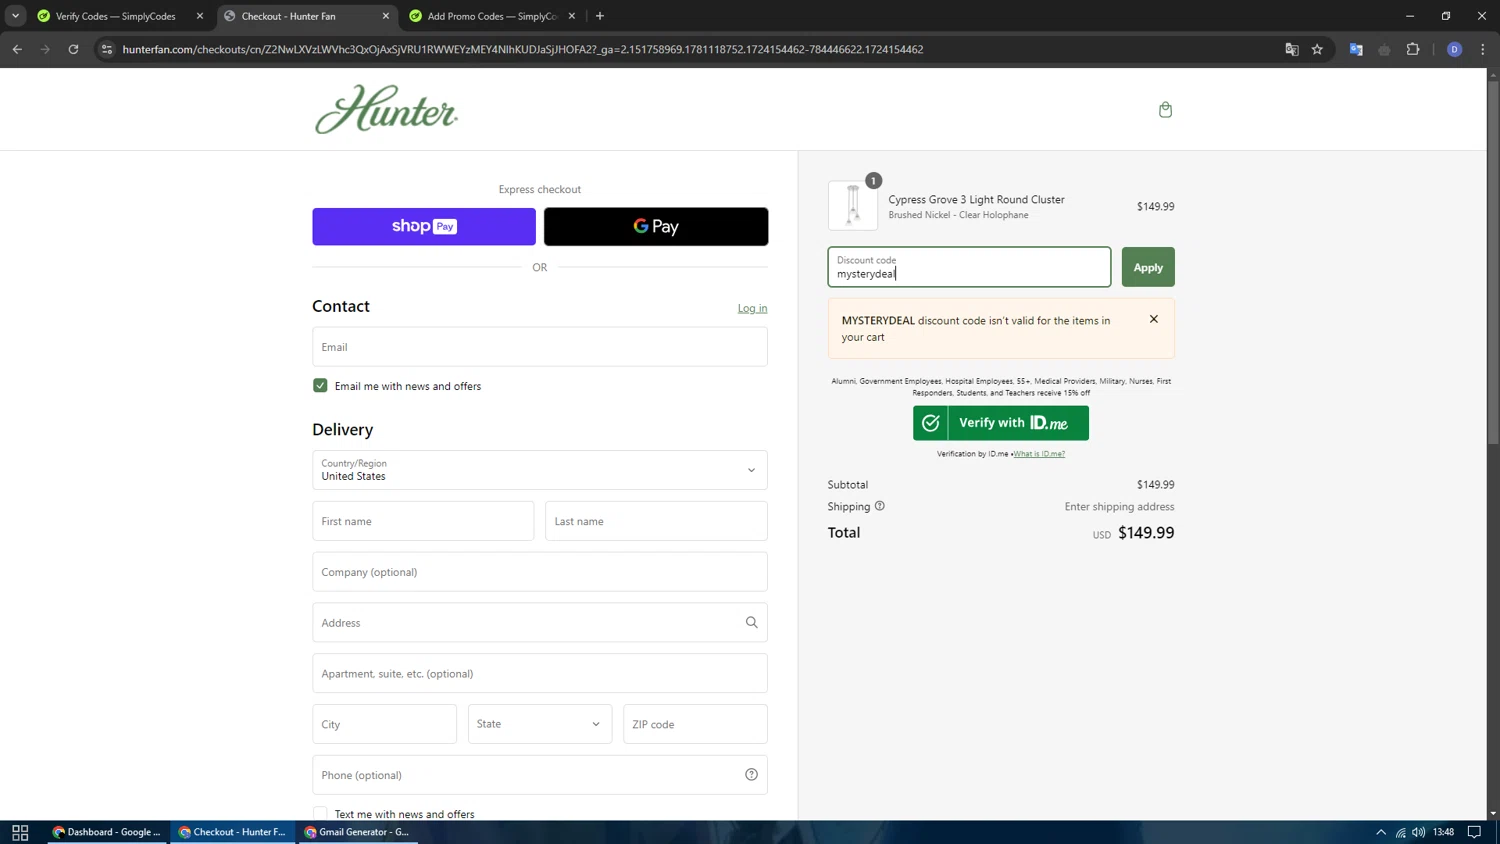Click the browser forward arrow
1500x844 pixels.
point(45,49)
